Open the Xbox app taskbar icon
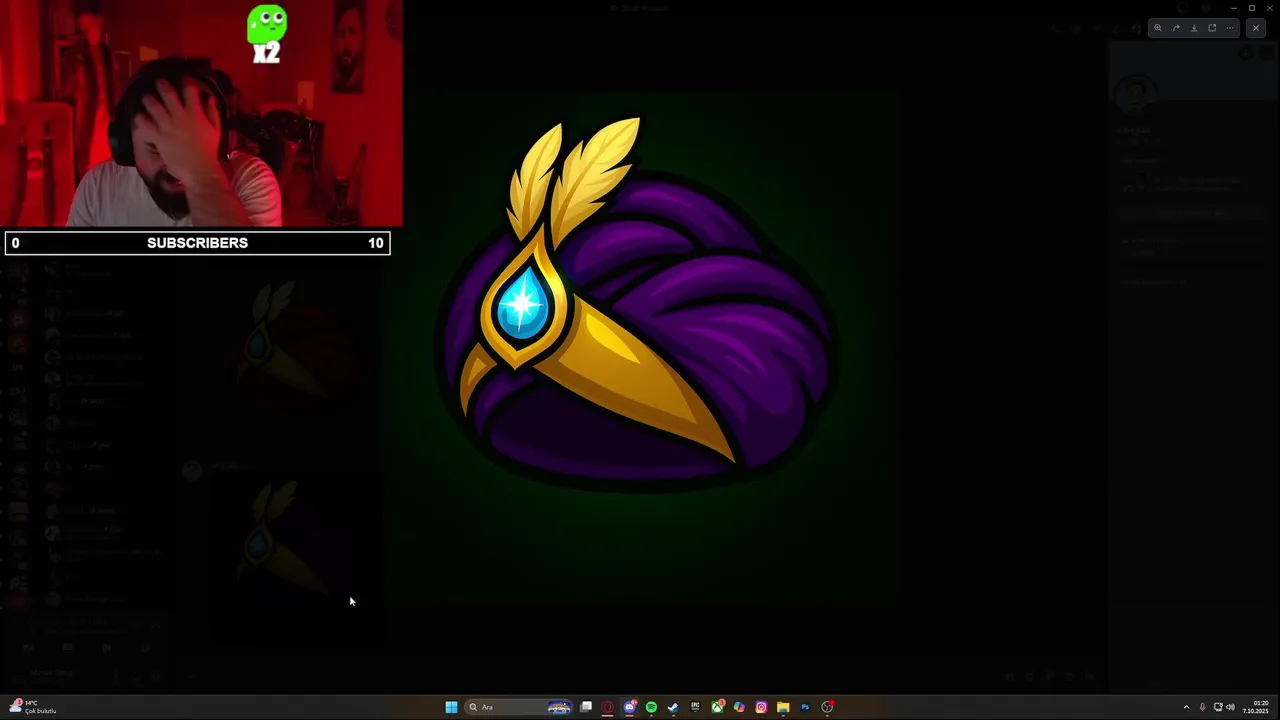 tap(717, 707)
